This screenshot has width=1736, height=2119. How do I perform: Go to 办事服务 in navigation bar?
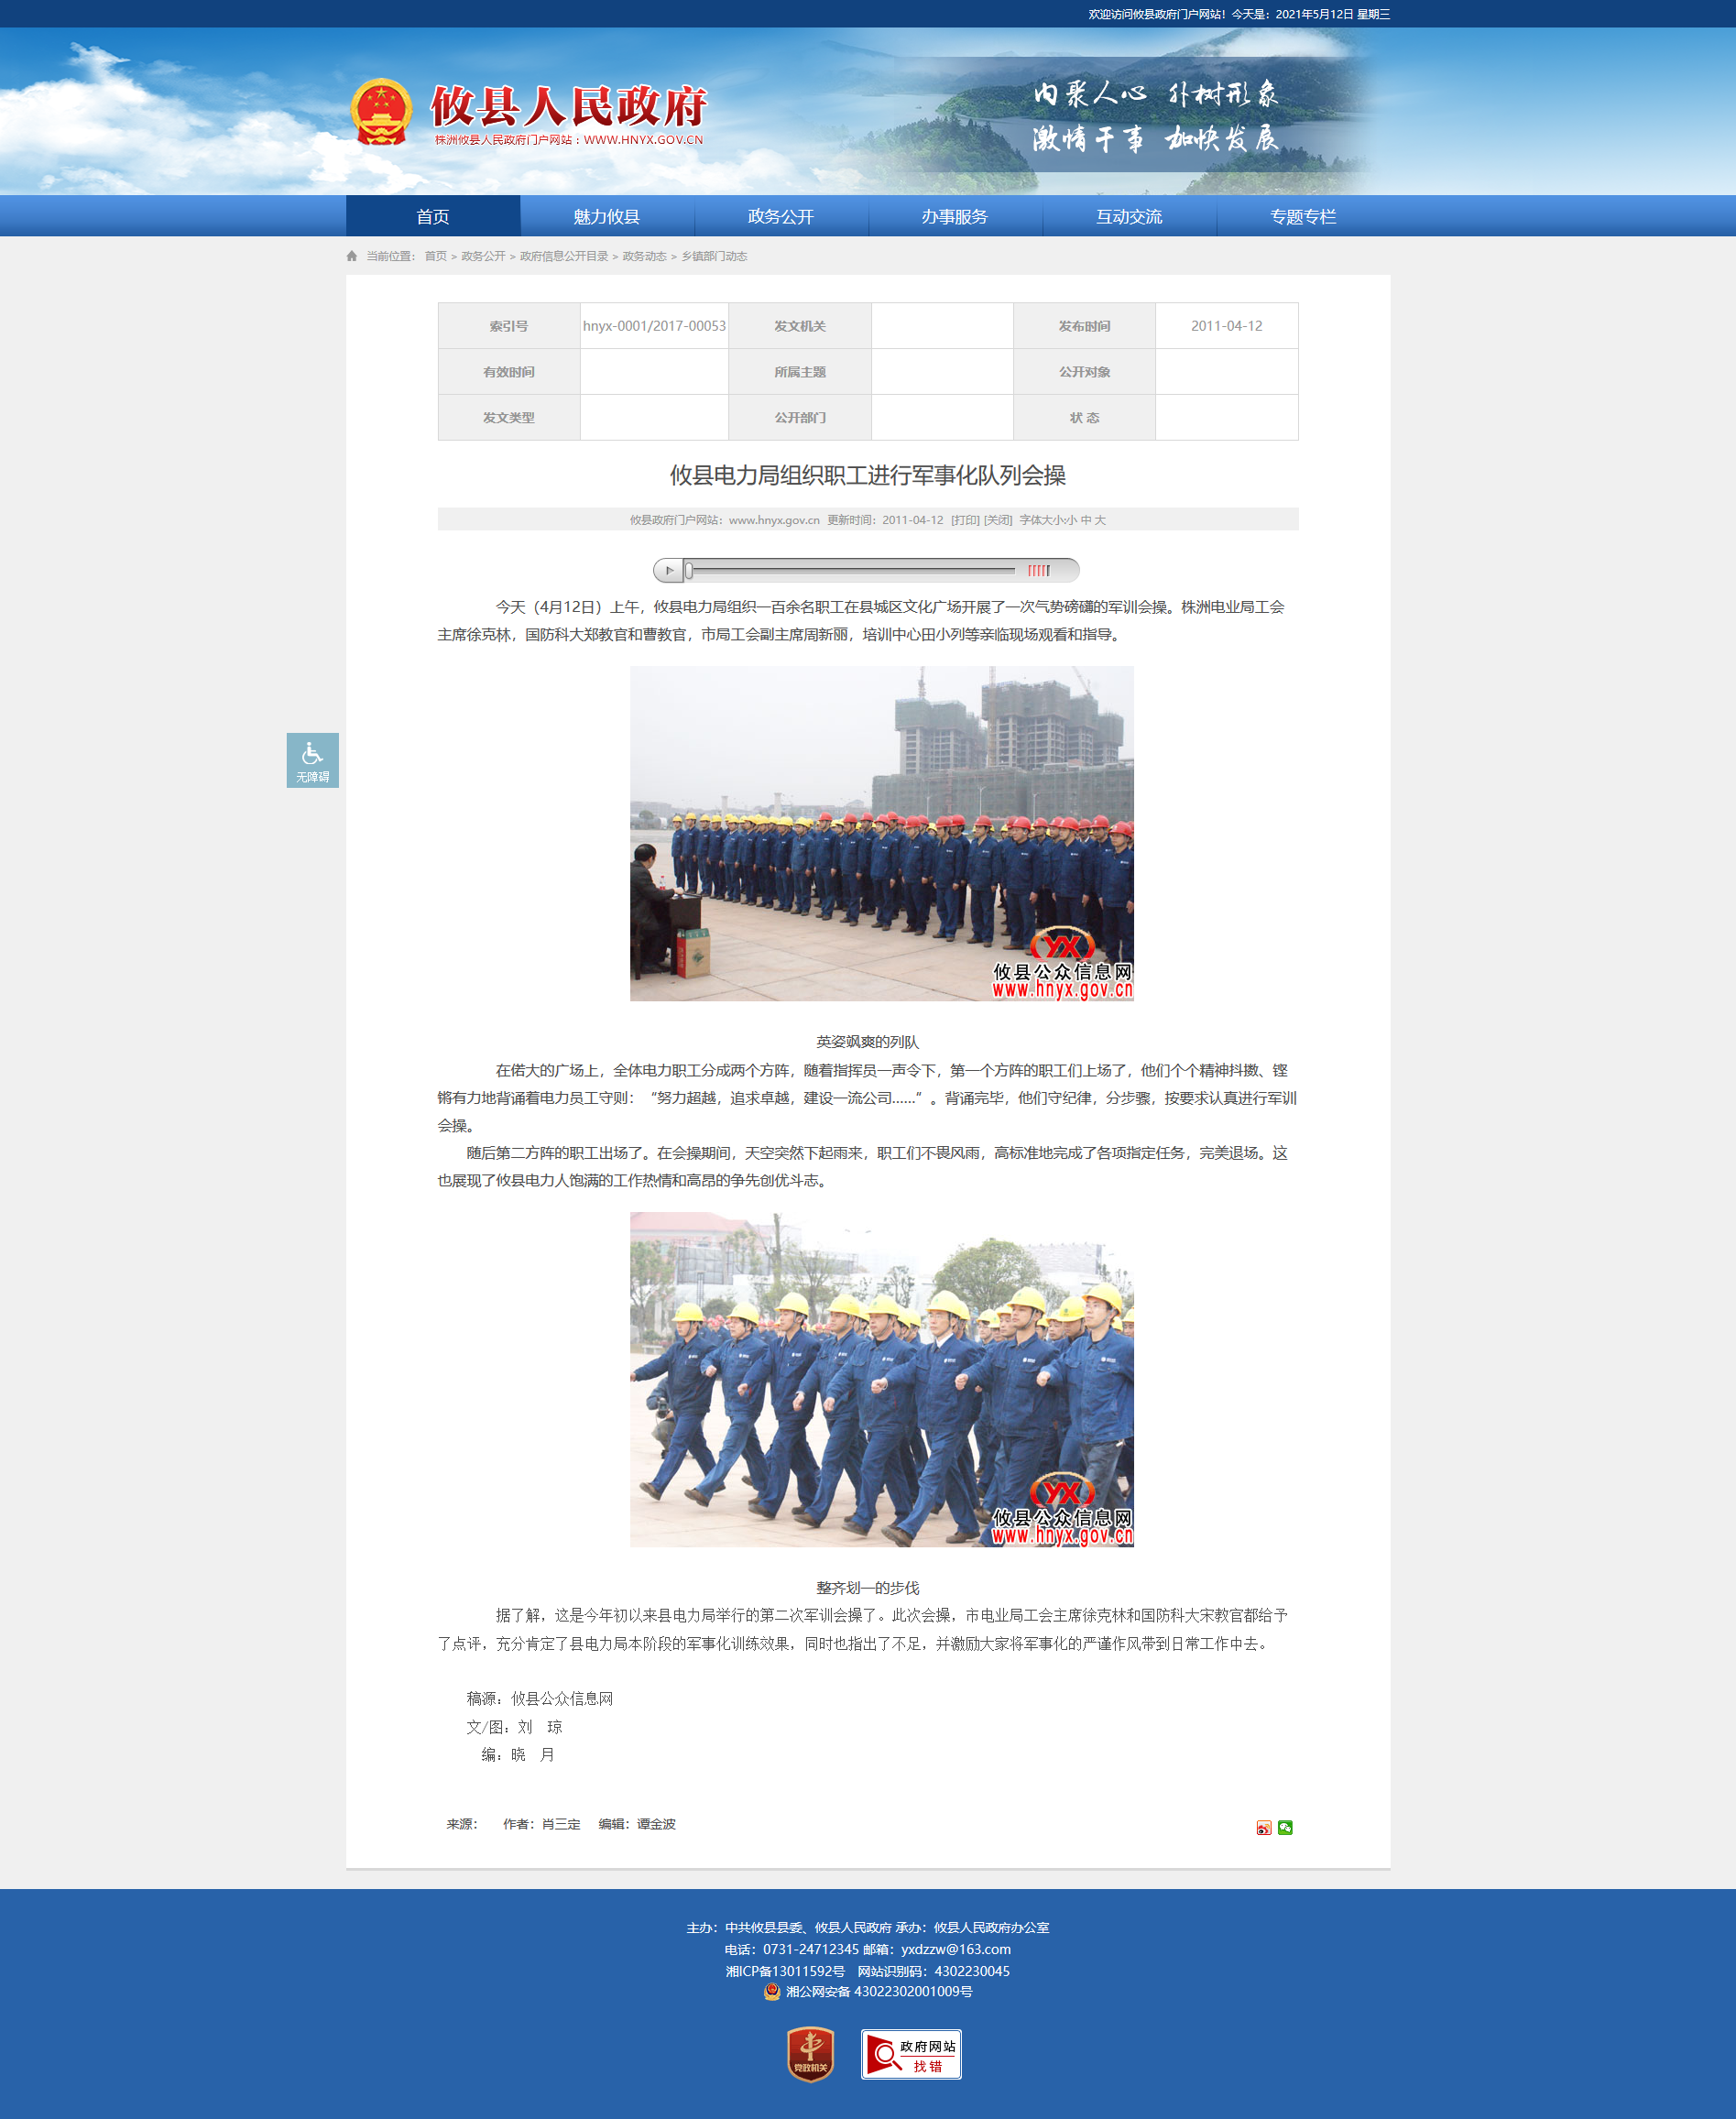point(954,216)
